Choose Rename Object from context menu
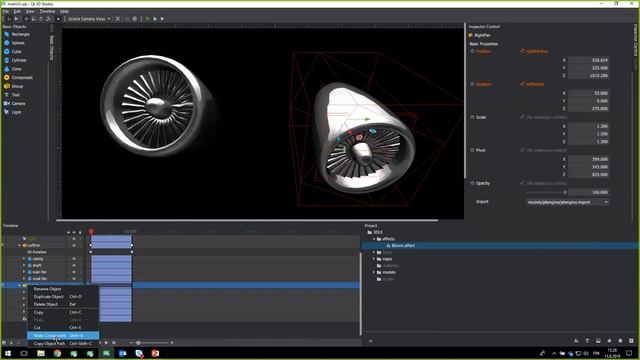640x360 pixels. 63,289
